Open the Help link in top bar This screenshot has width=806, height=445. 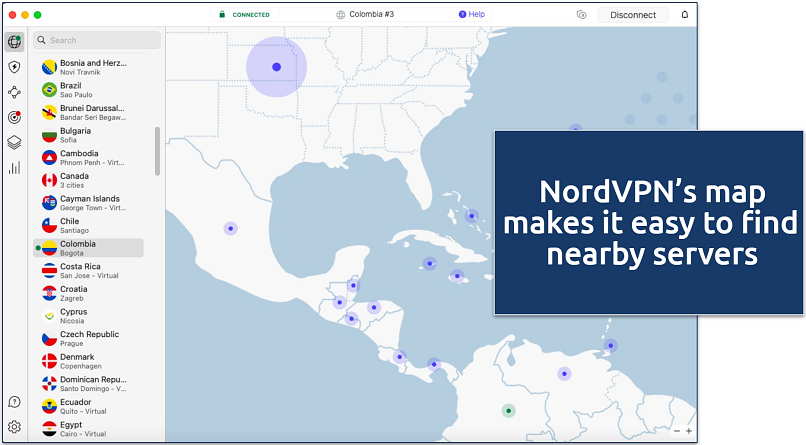click(472, 15)
